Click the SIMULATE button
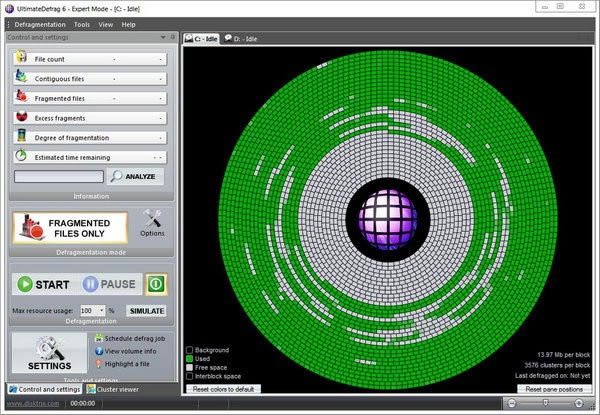The height and width of the screenshot is (415, 600). [146, 311]
